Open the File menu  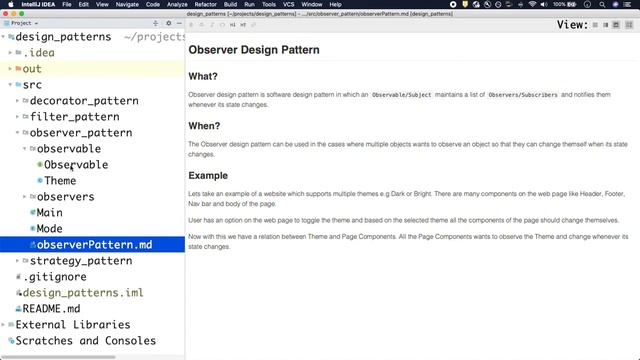[67, 4]
